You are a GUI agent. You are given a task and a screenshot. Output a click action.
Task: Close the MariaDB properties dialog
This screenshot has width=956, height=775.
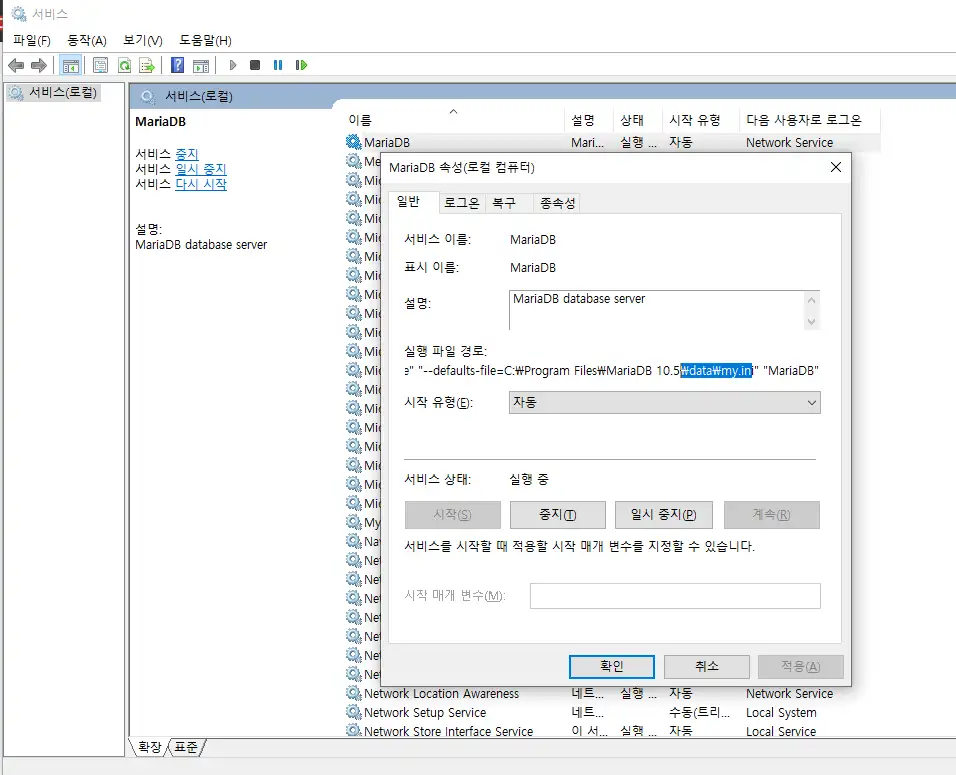pyautogui.click(x=836, y=167)
